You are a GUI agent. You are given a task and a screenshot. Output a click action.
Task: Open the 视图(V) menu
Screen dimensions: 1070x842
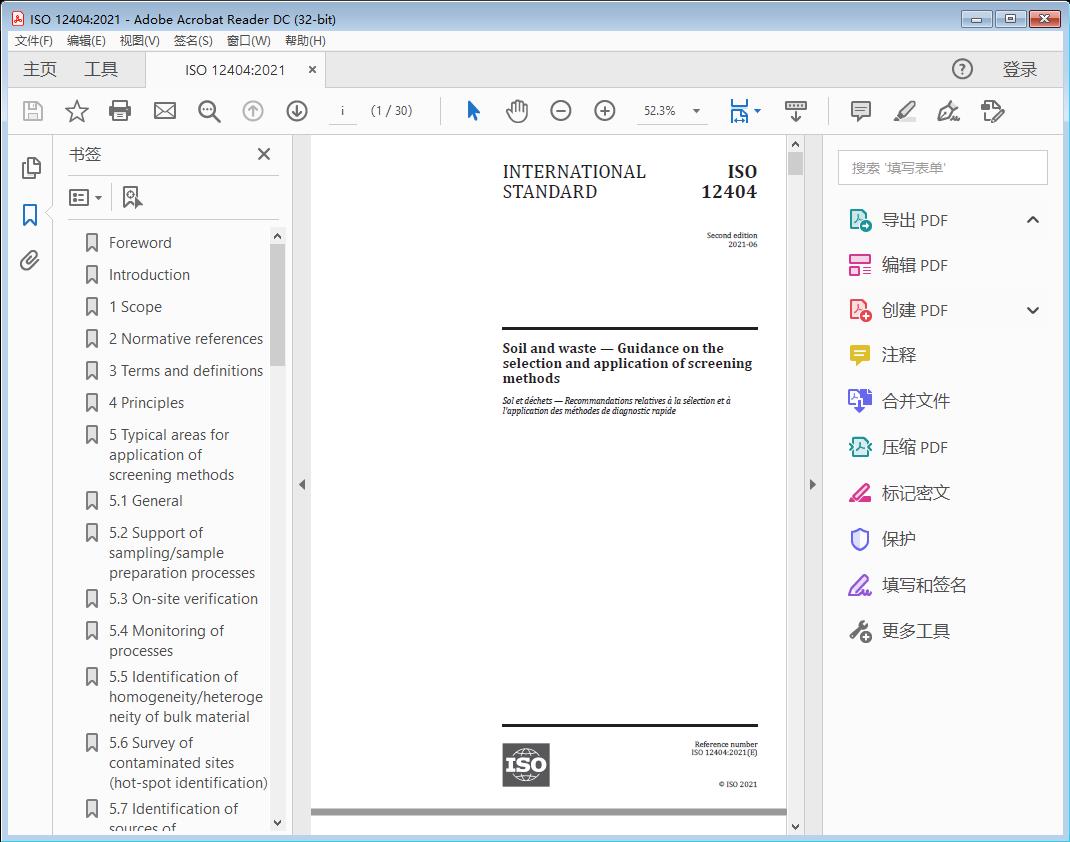point(139,40)
